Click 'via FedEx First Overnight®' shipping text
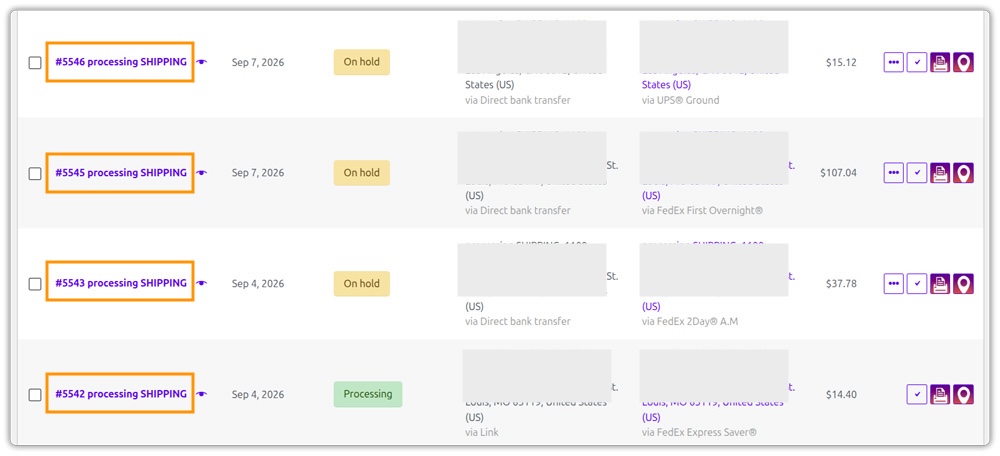 point(702,210)
